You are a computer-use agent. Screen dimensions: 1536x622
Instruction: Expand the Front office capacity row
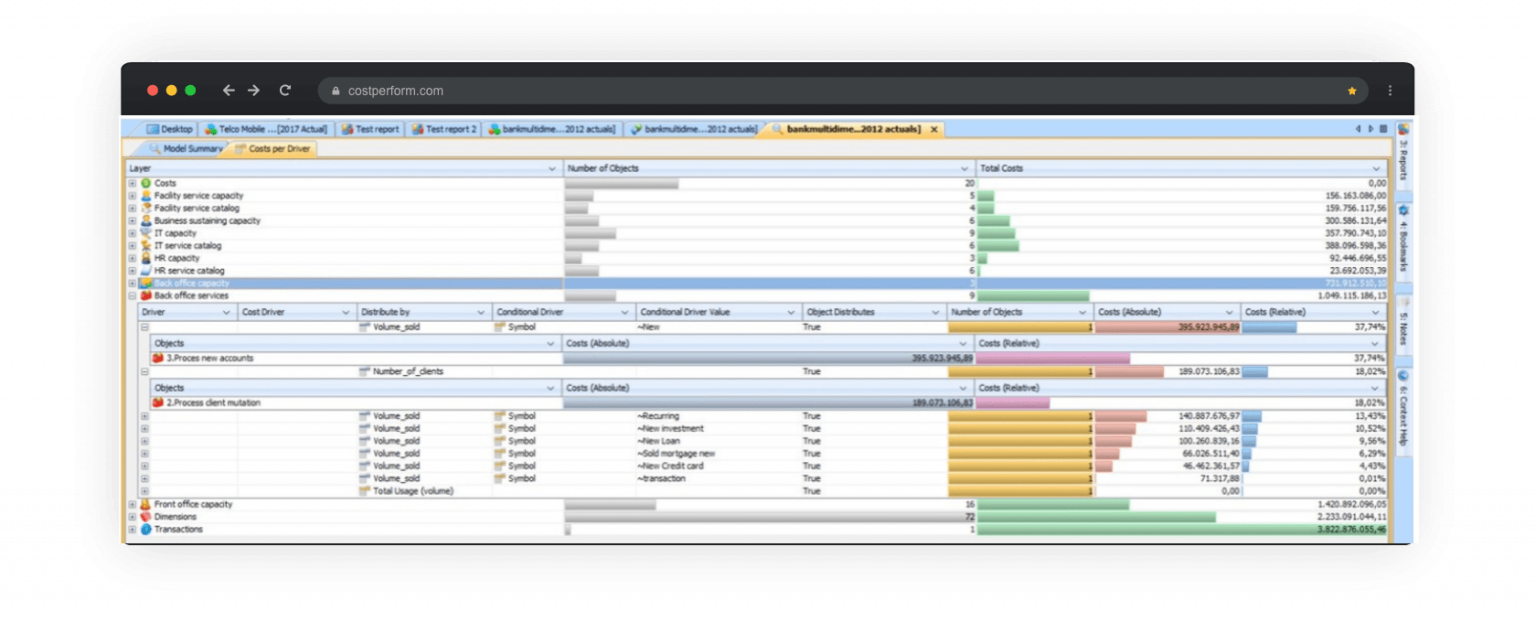(x=131, y=504)
